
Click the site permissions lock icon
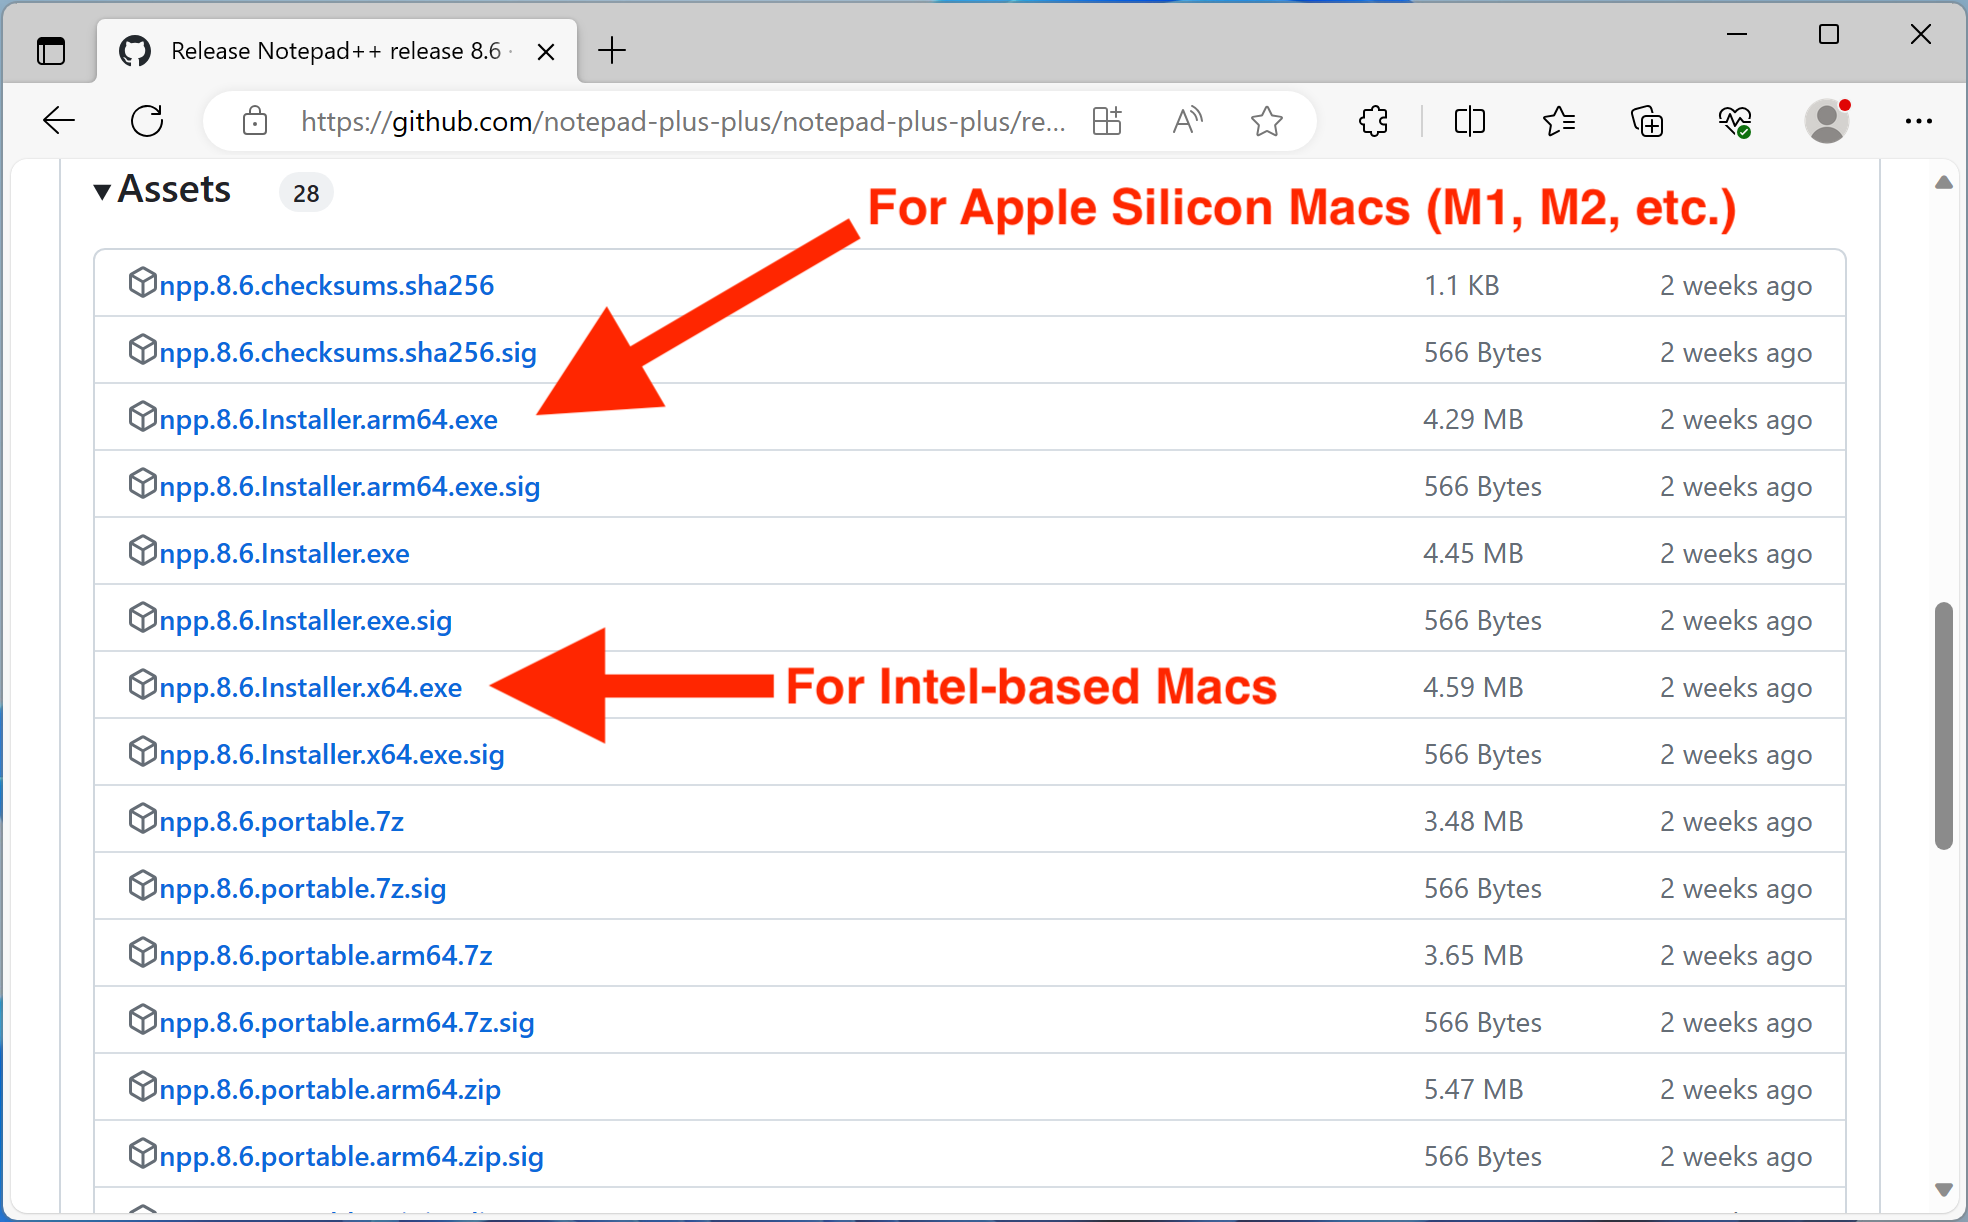(255, 121)
